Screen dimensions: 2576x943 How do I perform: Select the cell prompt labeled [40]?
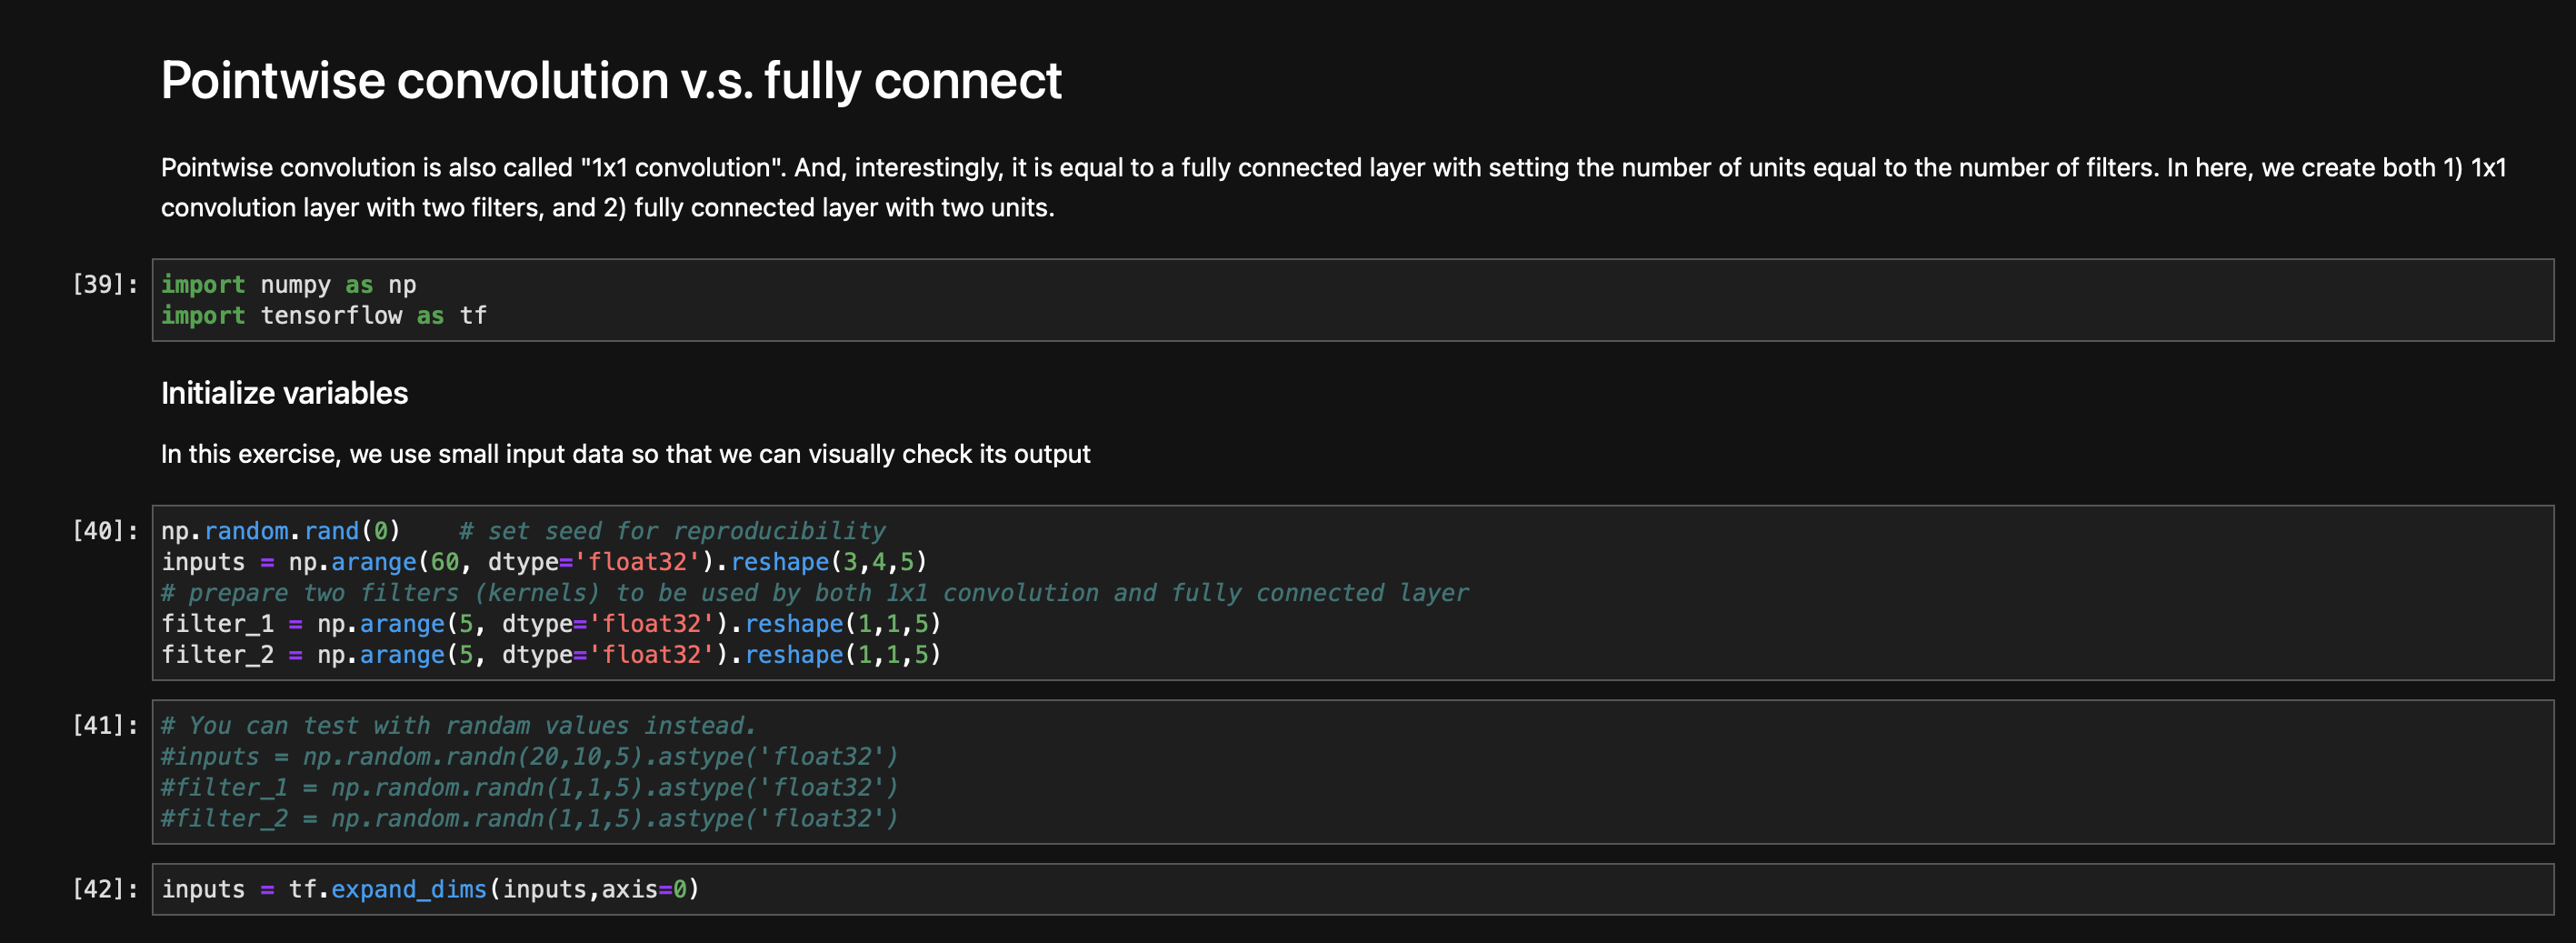click(x=104, y=531)
